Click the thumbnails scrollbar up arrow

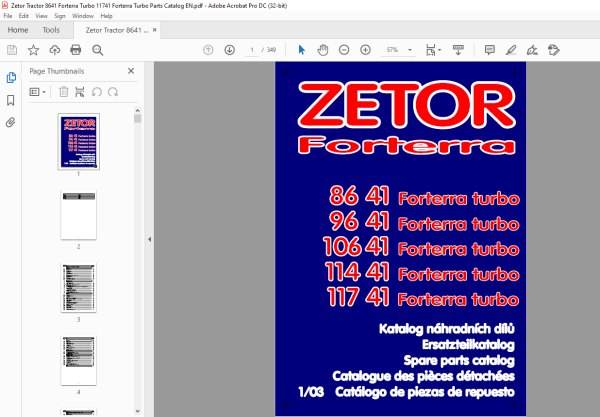(x=138, y=111)
